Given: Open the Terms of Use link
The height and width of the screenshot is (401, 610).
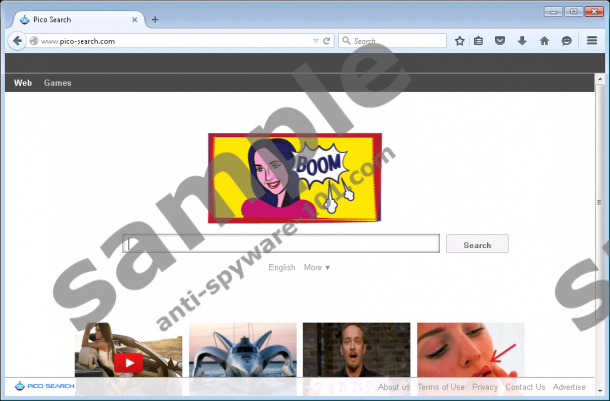Looking at the screenshot, I should point(441,387).
